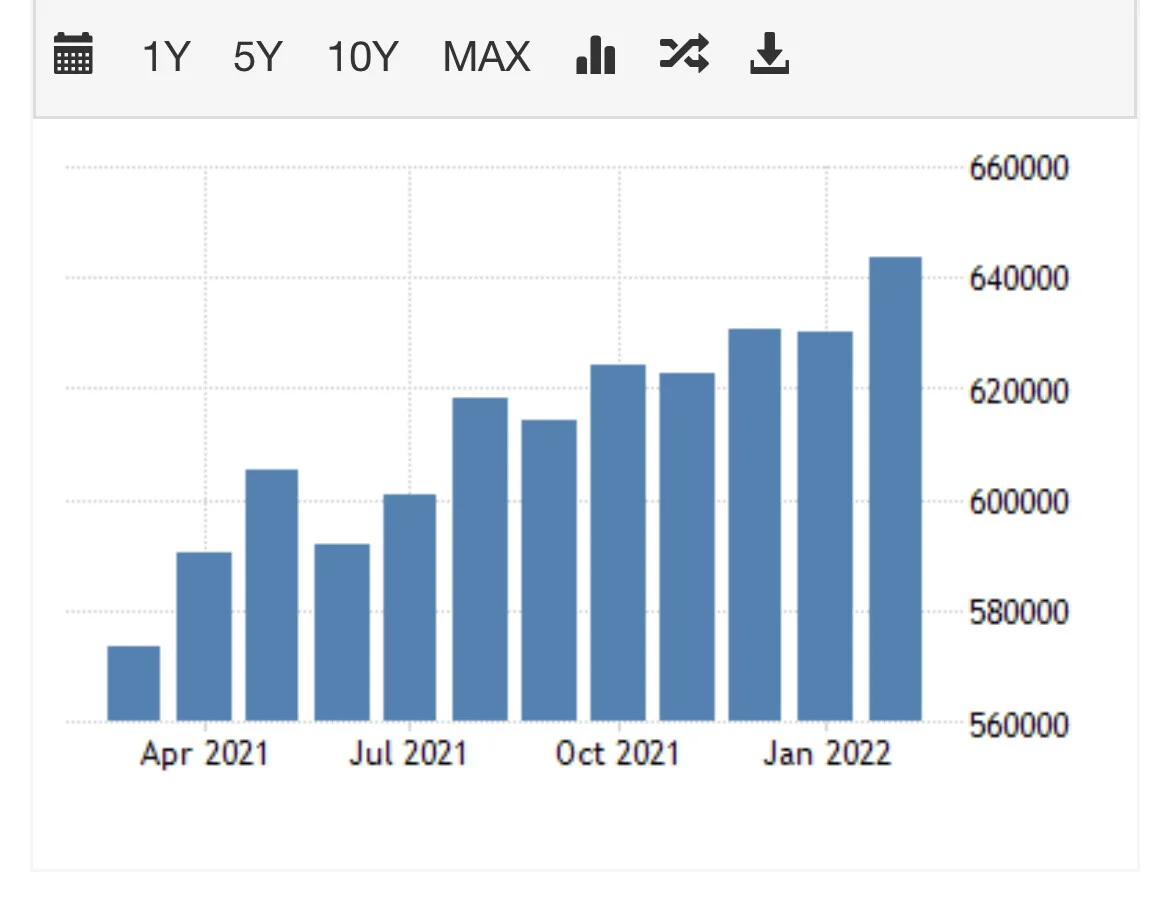This screenshot has width=1170, height=917.
Task: Switch the chart type with the bar chart icon
Action: pyautogui.click(x=595, y=54)
